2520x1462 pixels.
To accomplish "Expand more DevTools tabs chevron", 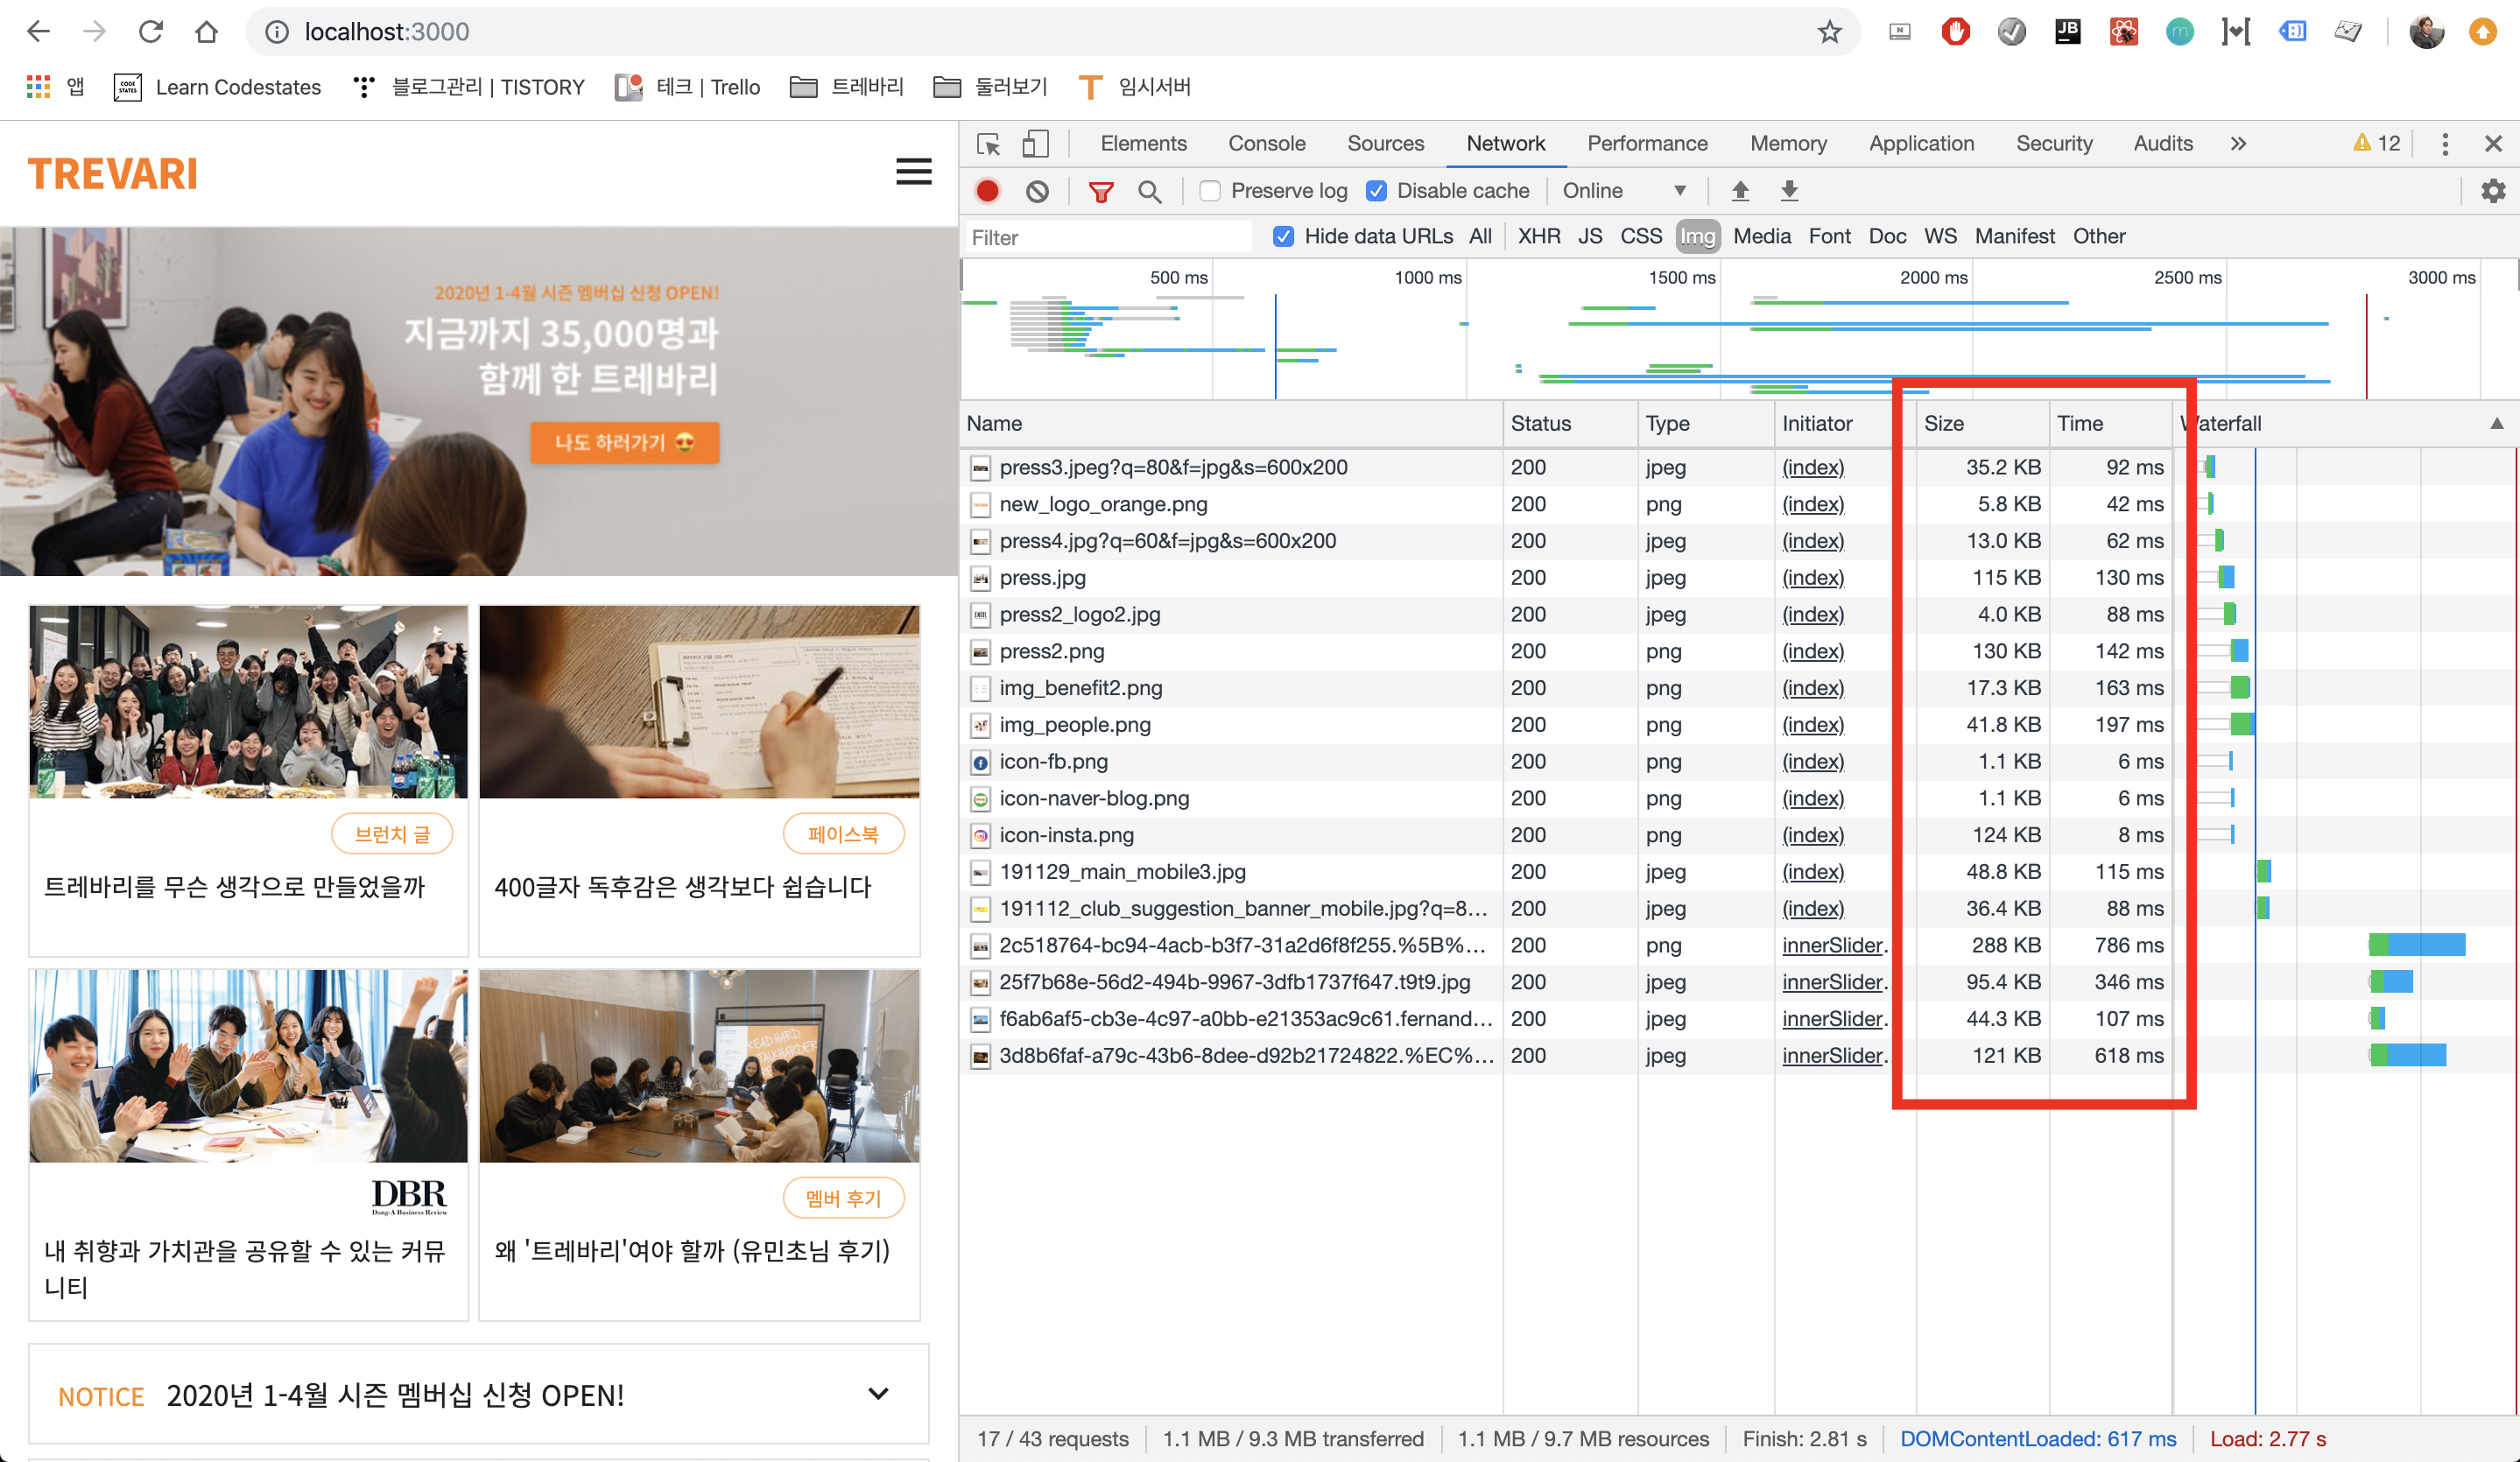I will (x=2238, y=144).
